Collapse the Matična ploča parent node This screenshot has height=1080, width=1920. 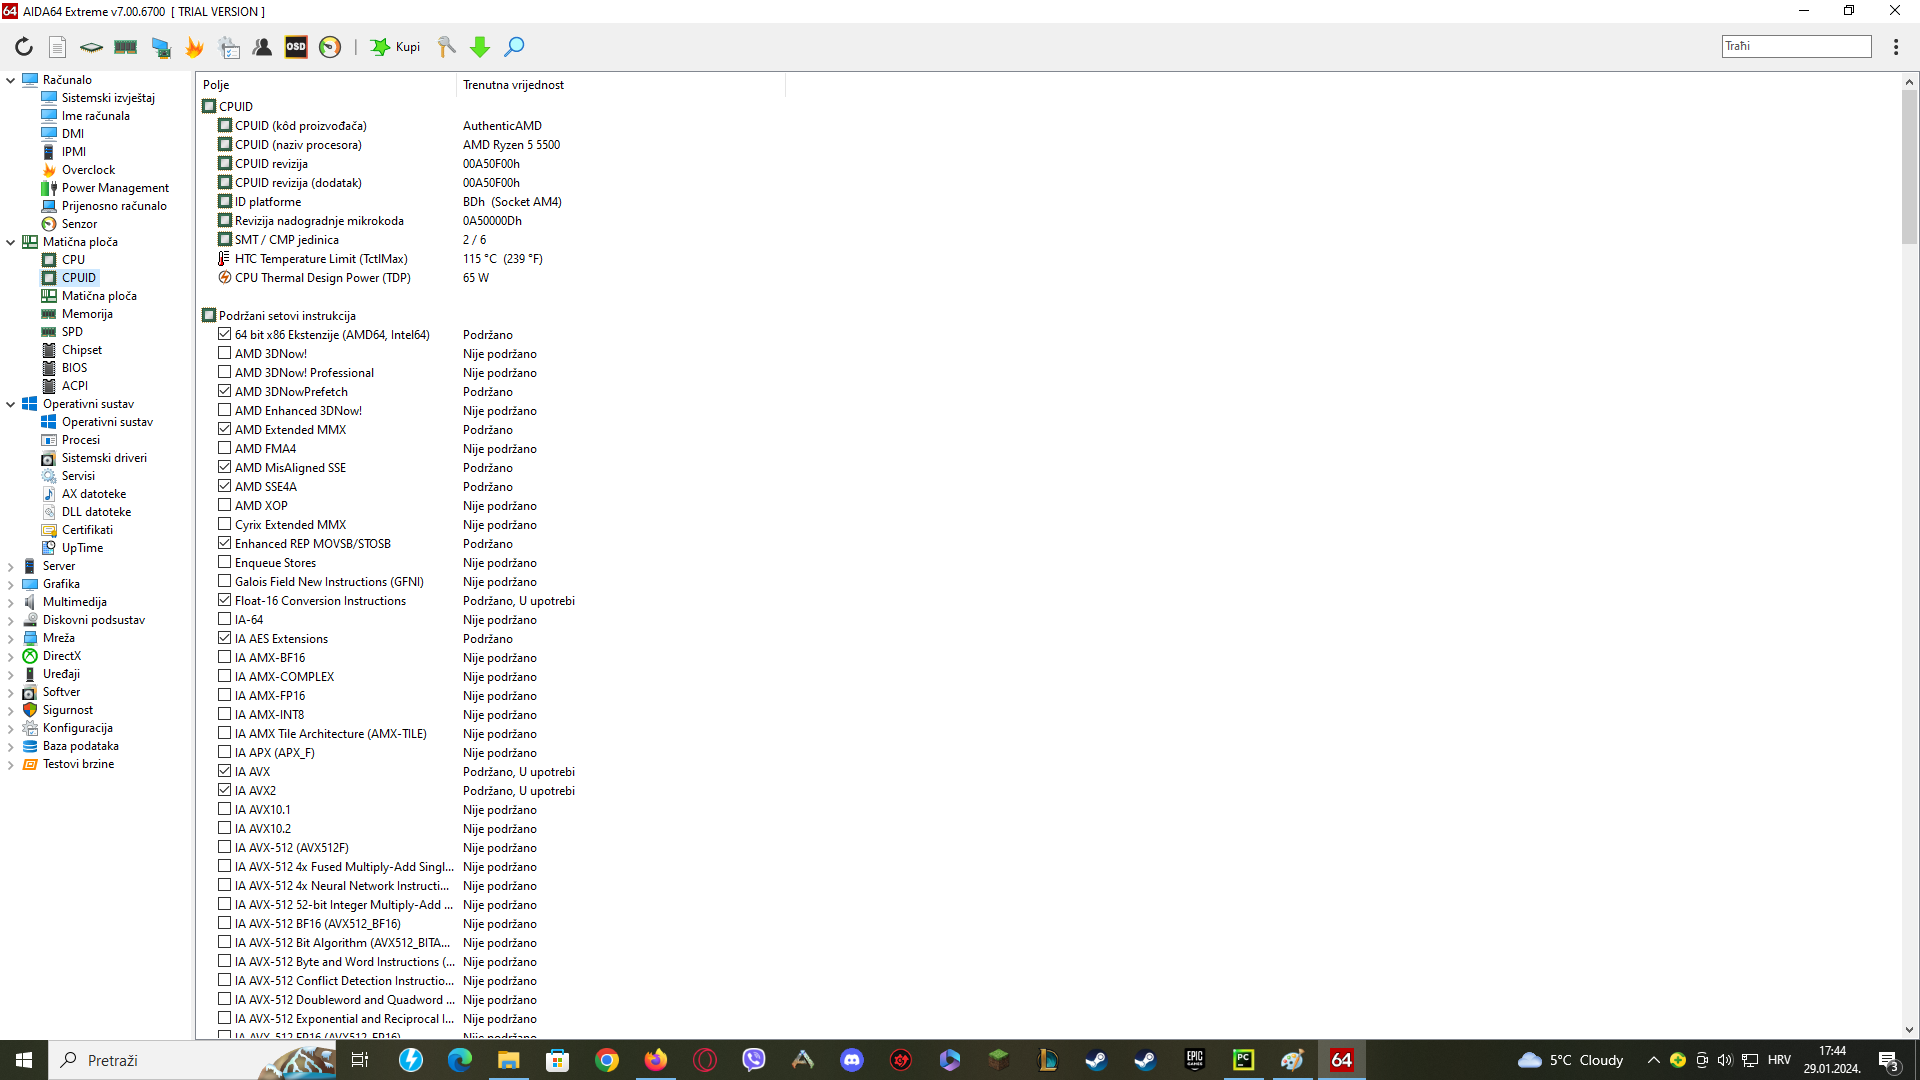pos(11,242)
